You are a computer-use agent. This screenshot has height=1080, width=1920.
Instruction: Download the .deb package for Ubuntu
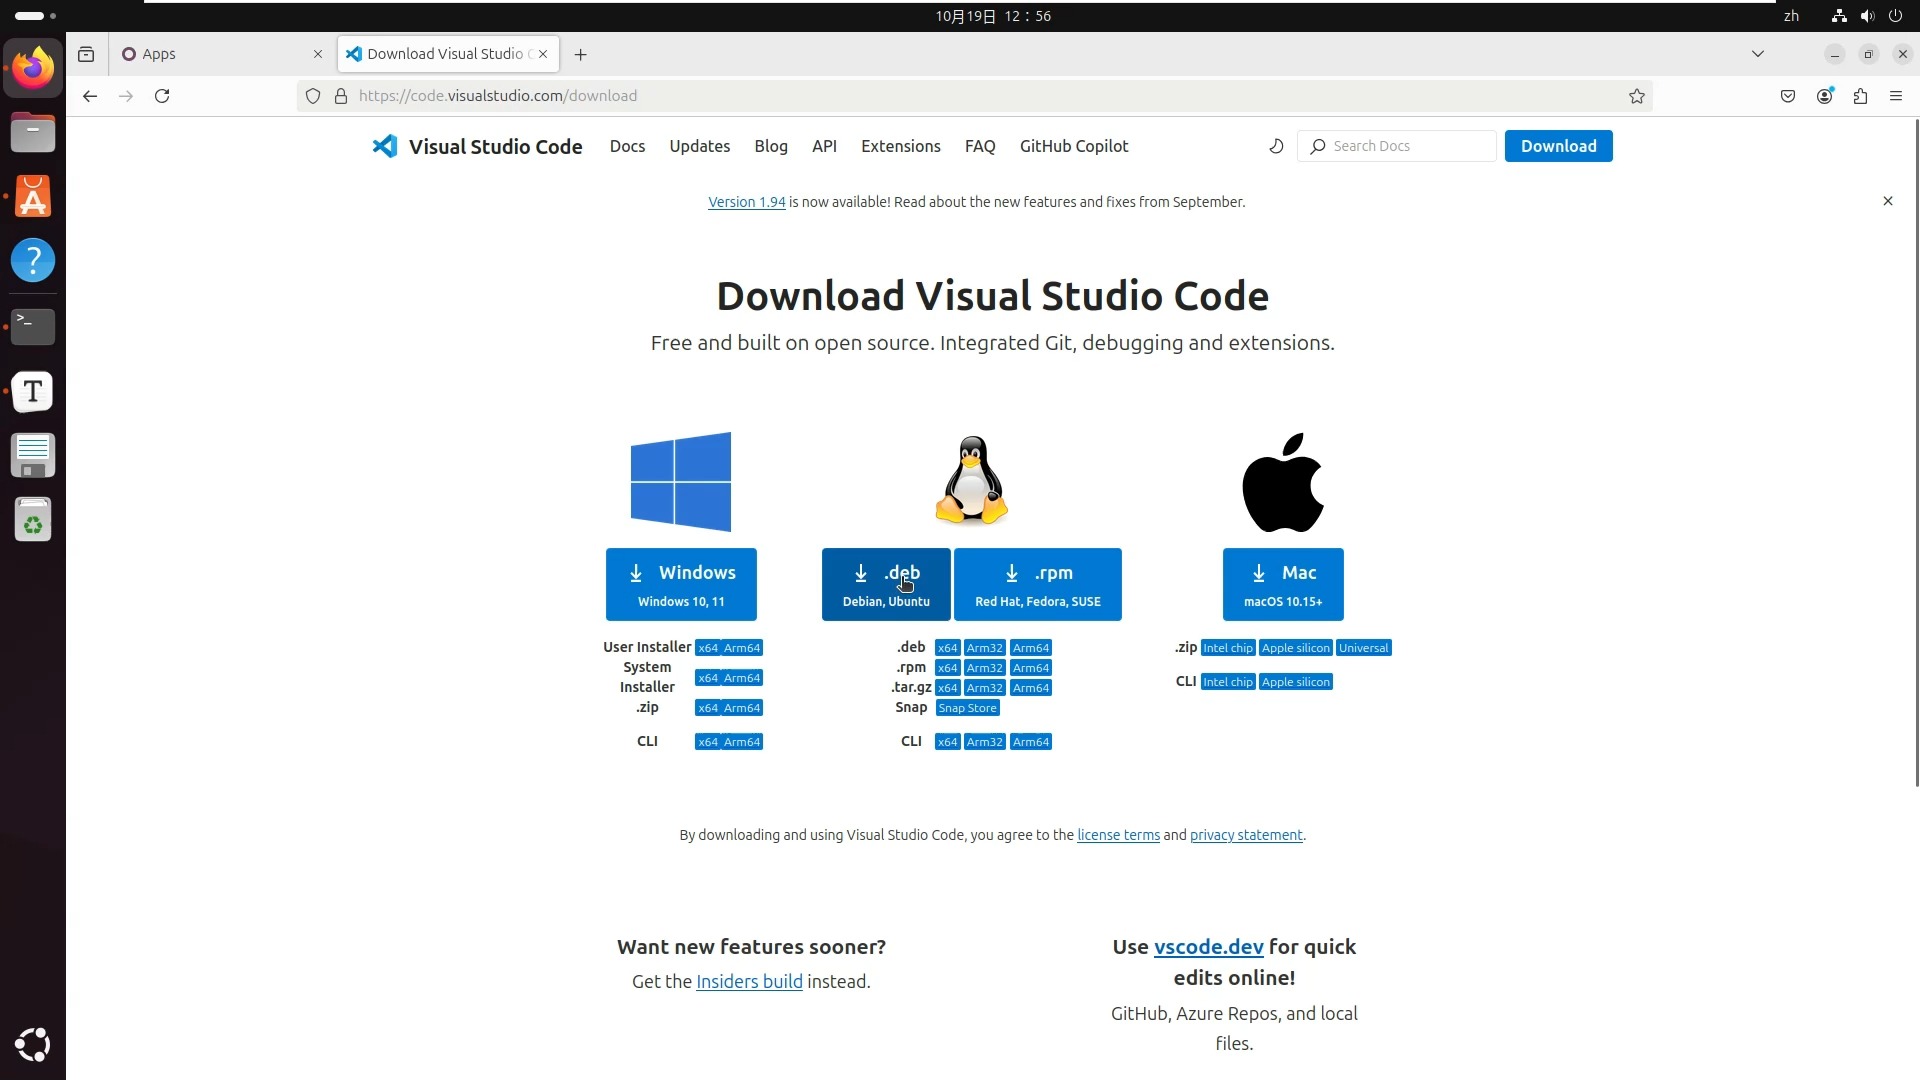pyautogui.click(x=886, y=584)
